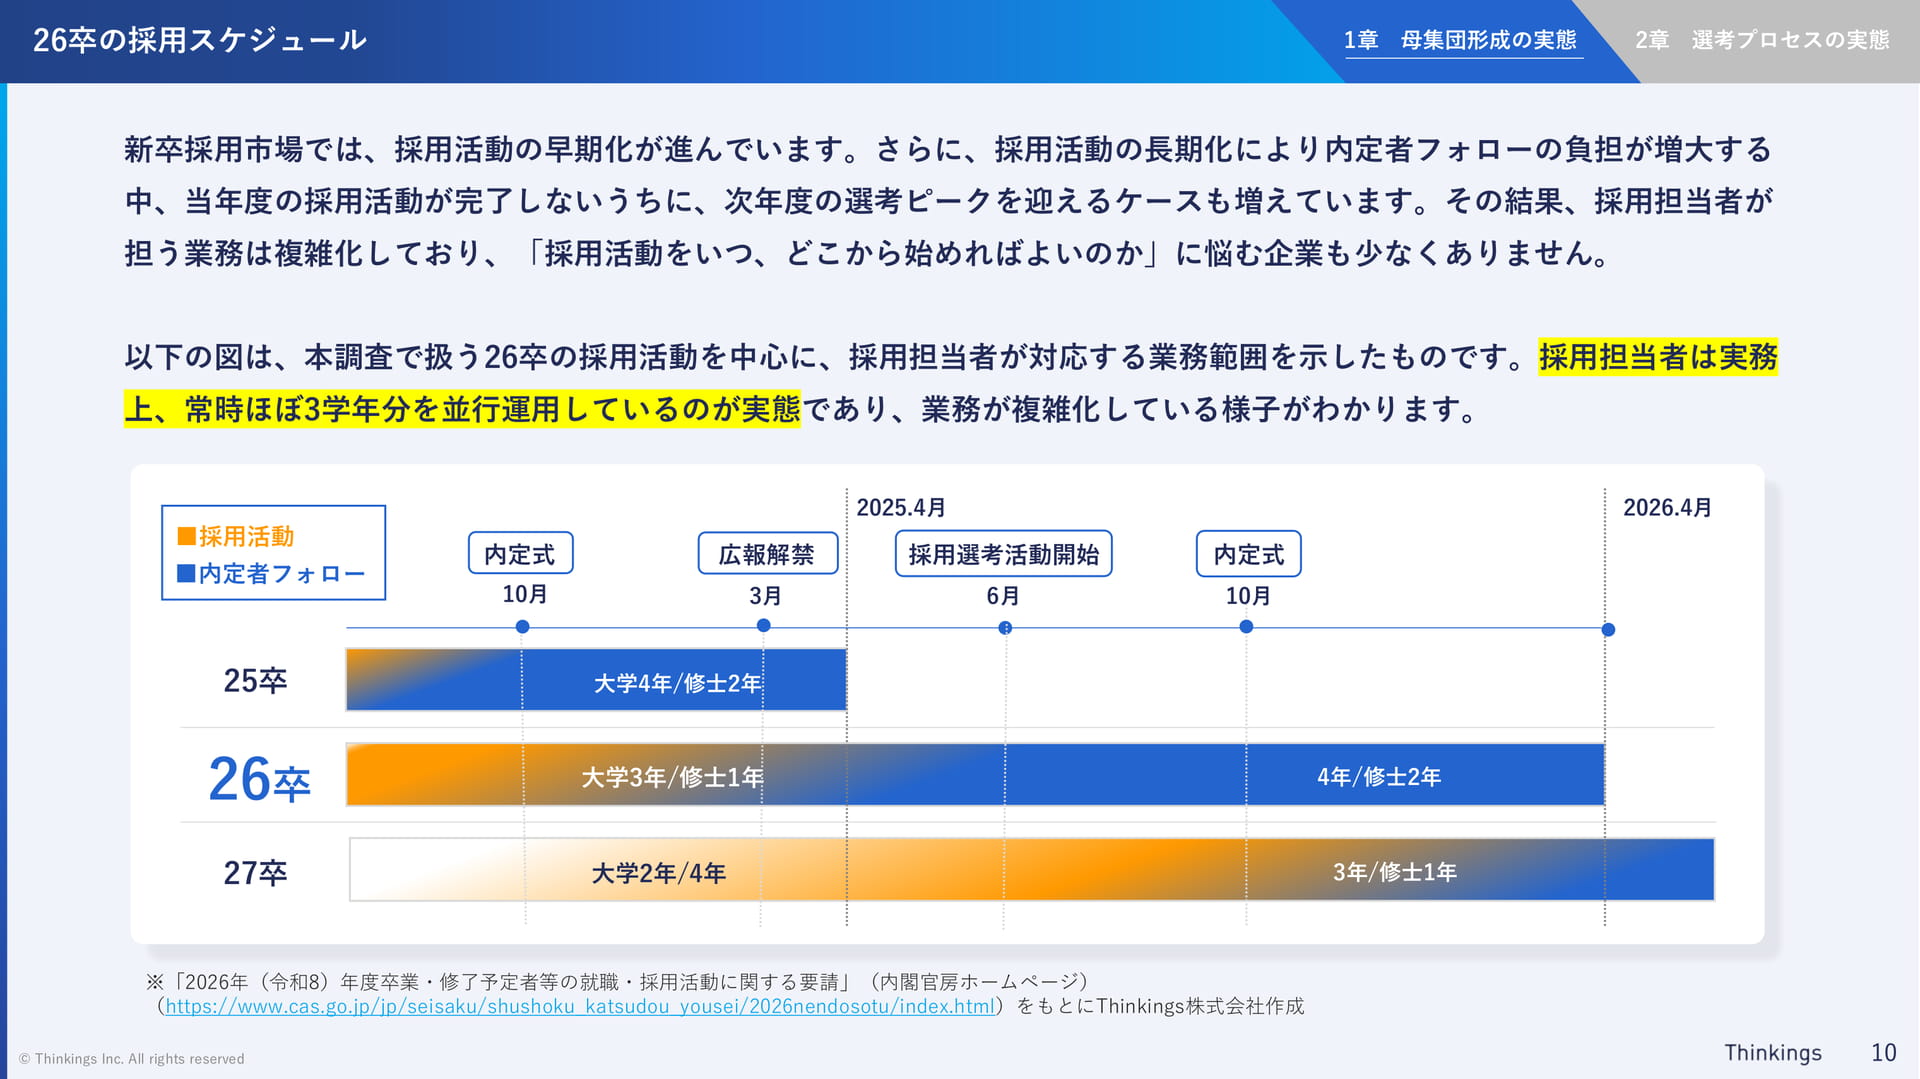1920x1079 pixels.
Task: Click the 6月 month label
Action: [x=1003, y=596]
